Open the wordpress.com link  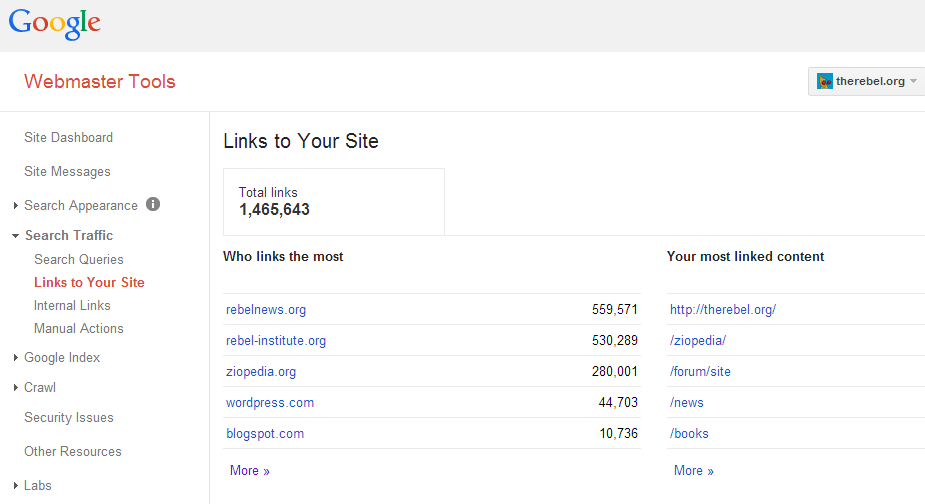pos(270,402)
